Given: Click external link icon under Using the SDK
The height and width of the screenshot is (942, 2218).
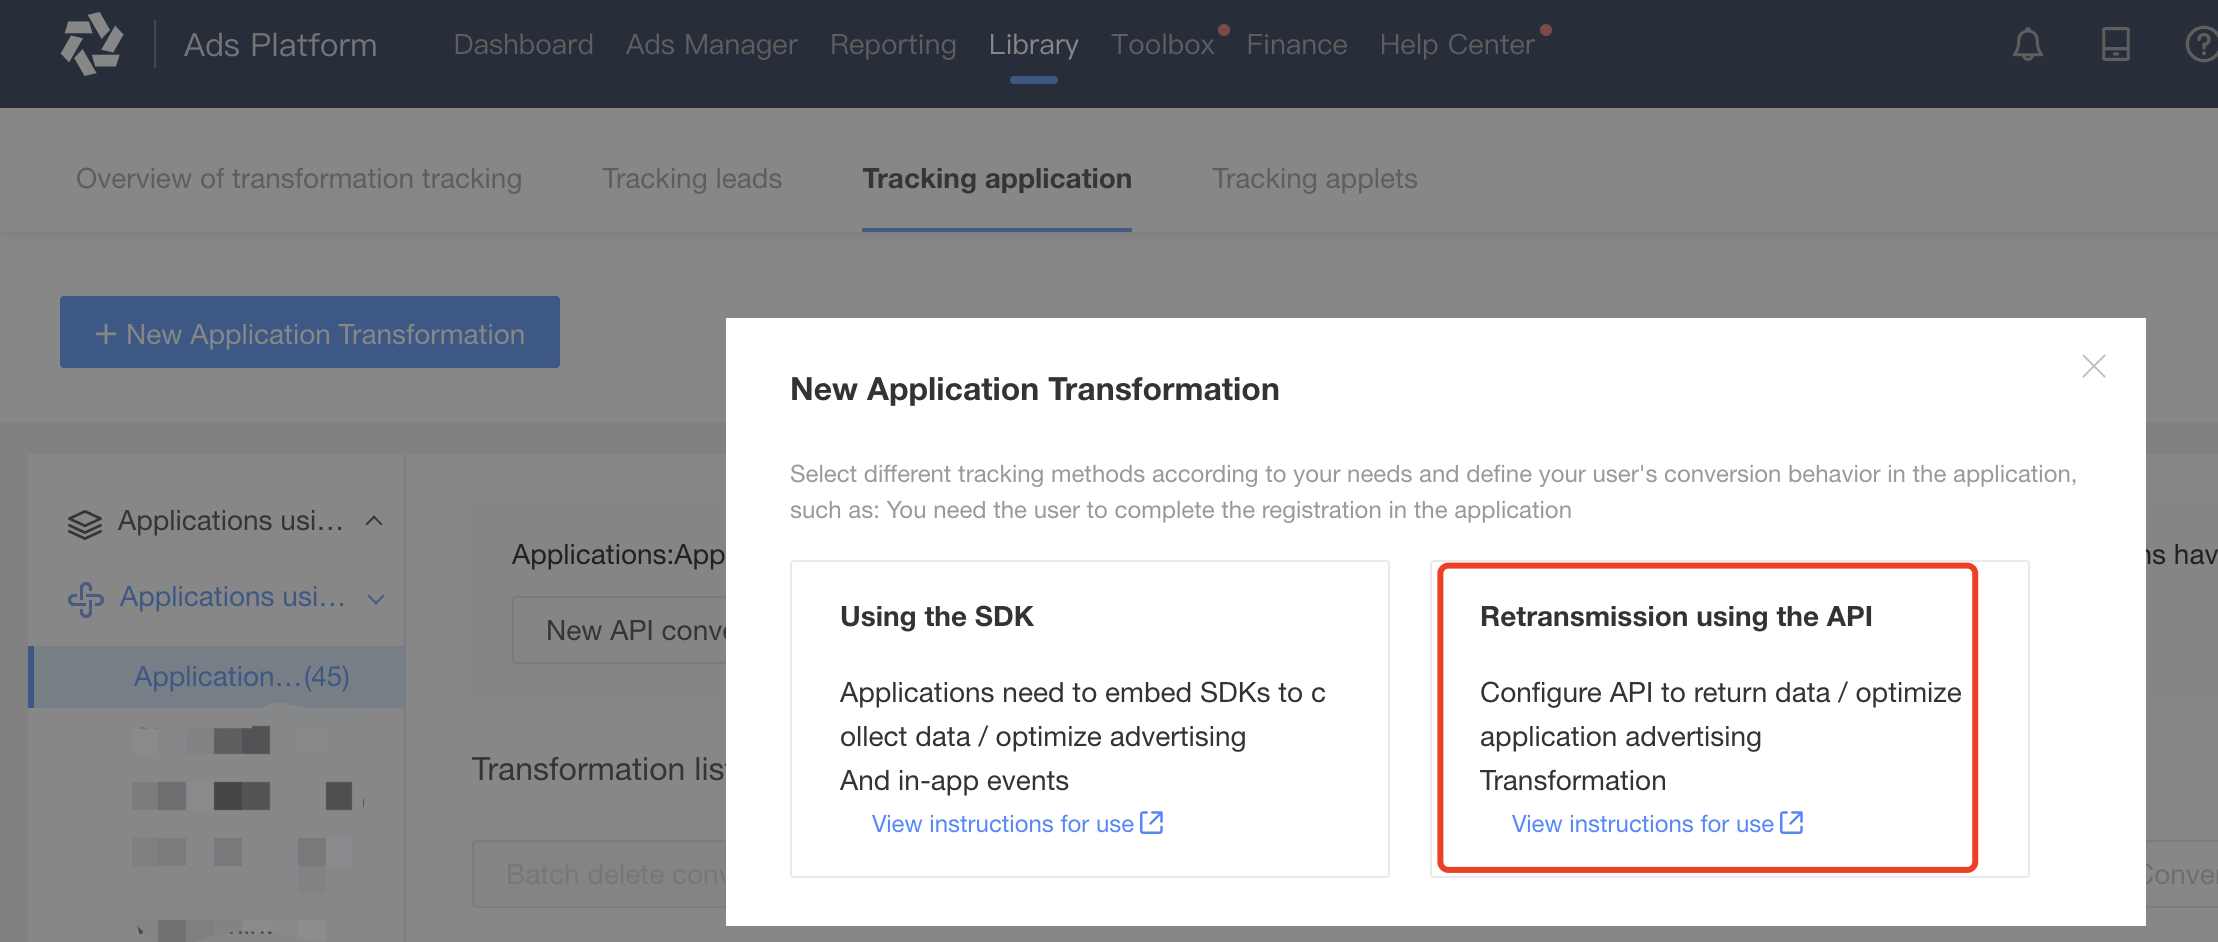Looking at the screenshot, I should tap(1152, 822).
